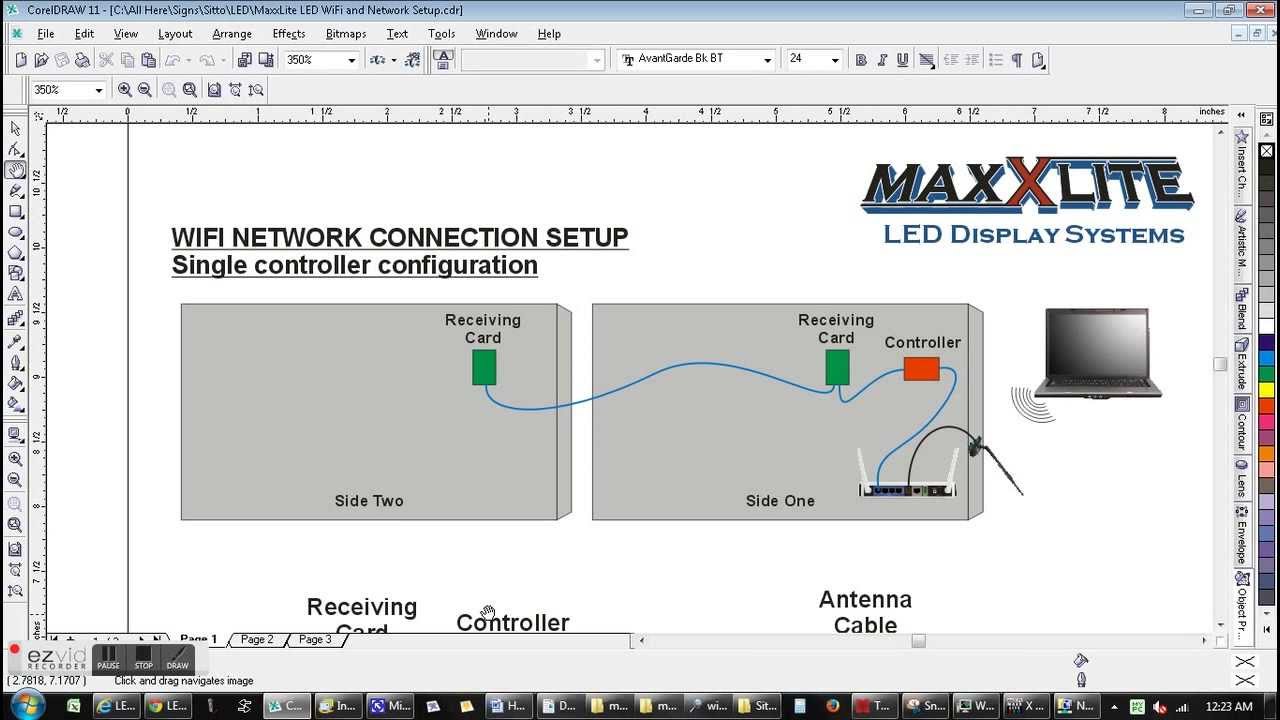The width and height of the screenshot is (1280, 720).
Task: Click the Chrome icon in taskbar
Action: pos(155,705)
